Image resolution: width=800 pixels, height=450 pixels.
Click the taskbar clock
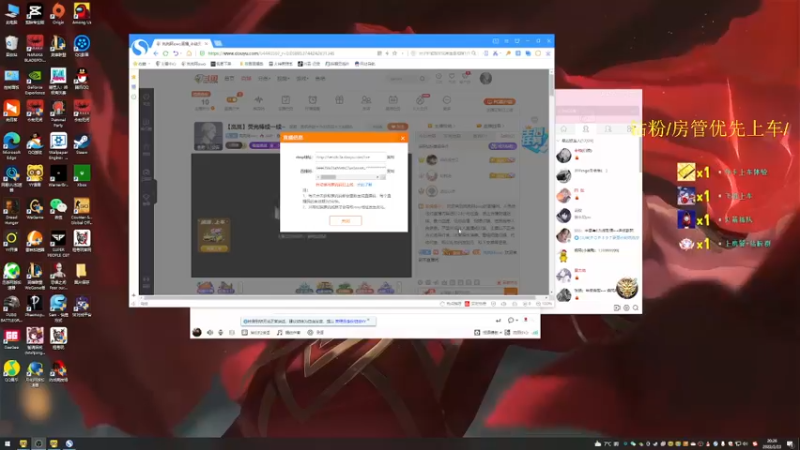pyautogui.click(x=772, y=444)
